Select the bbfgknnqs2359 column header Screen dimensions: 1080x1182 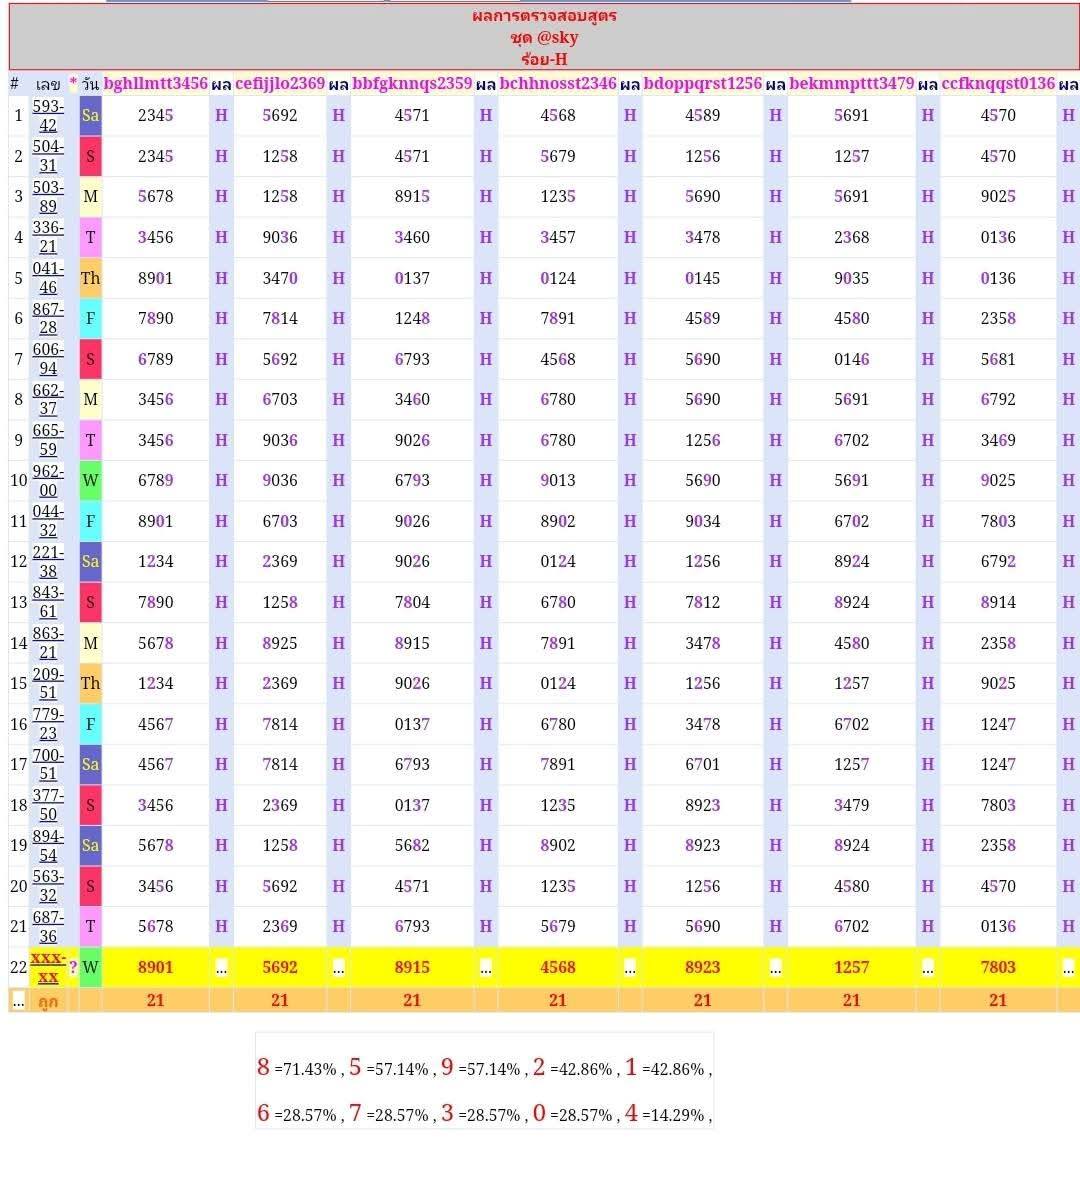[x=412, y=84]
